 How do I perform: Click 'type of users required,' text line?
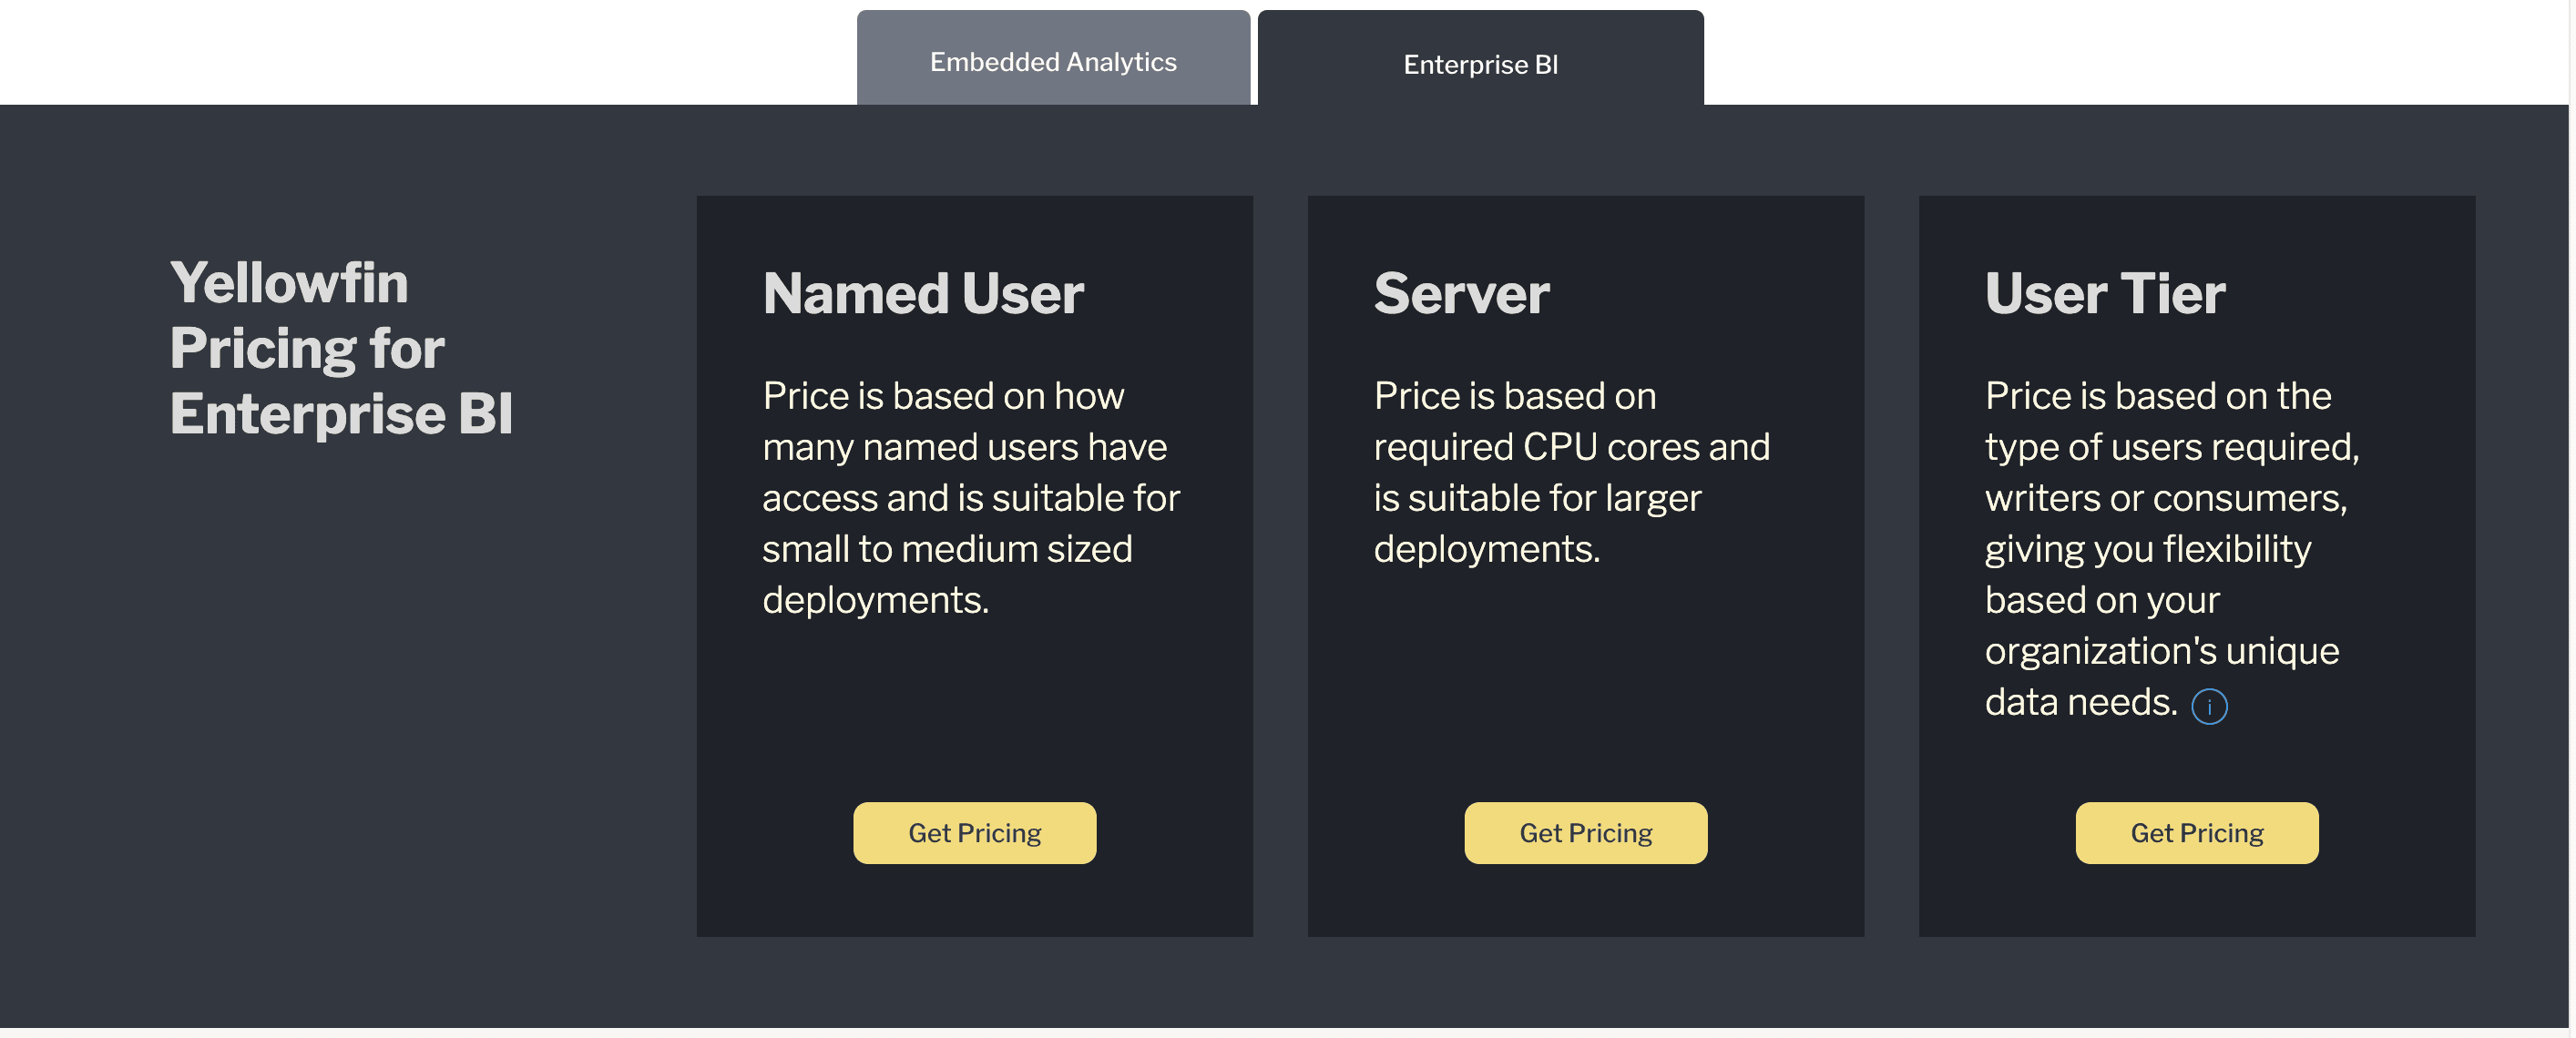[2171, 447]
